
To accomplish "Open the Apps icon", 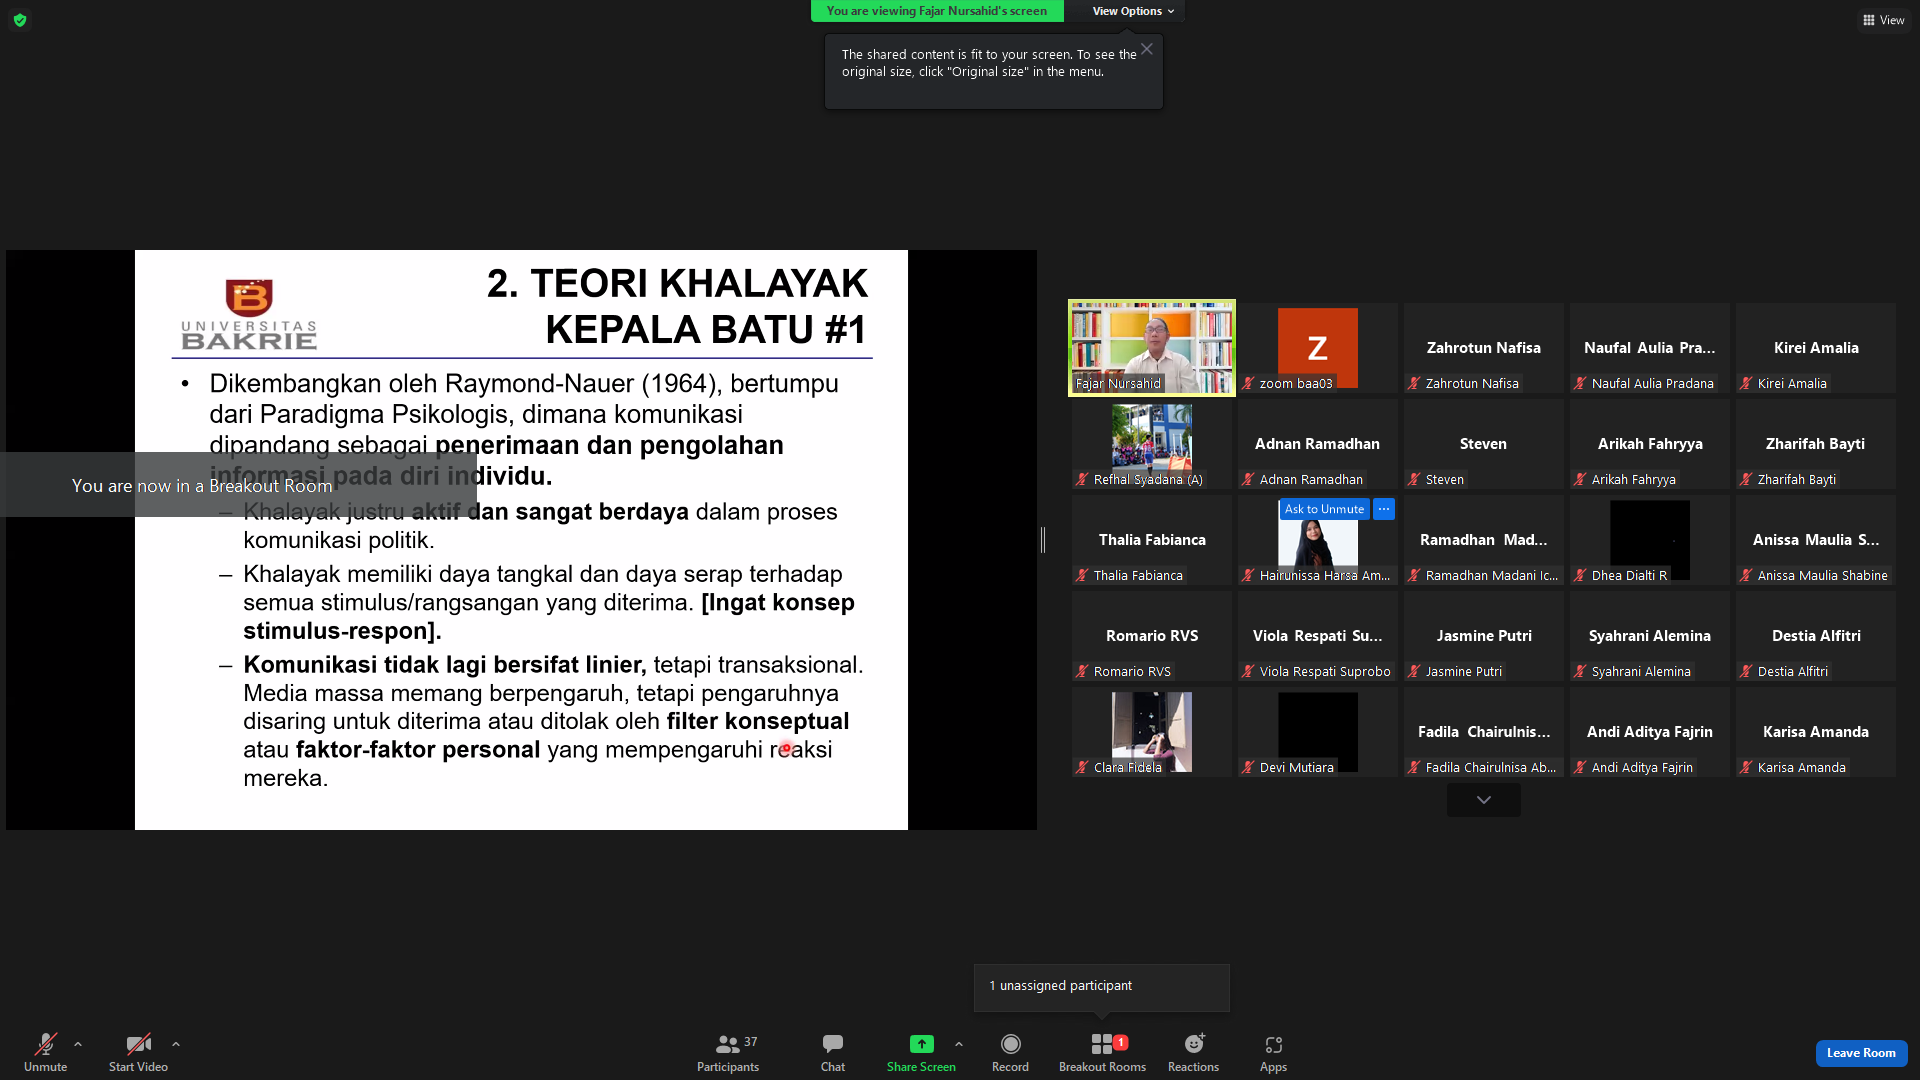I will coord(1273,1044).
